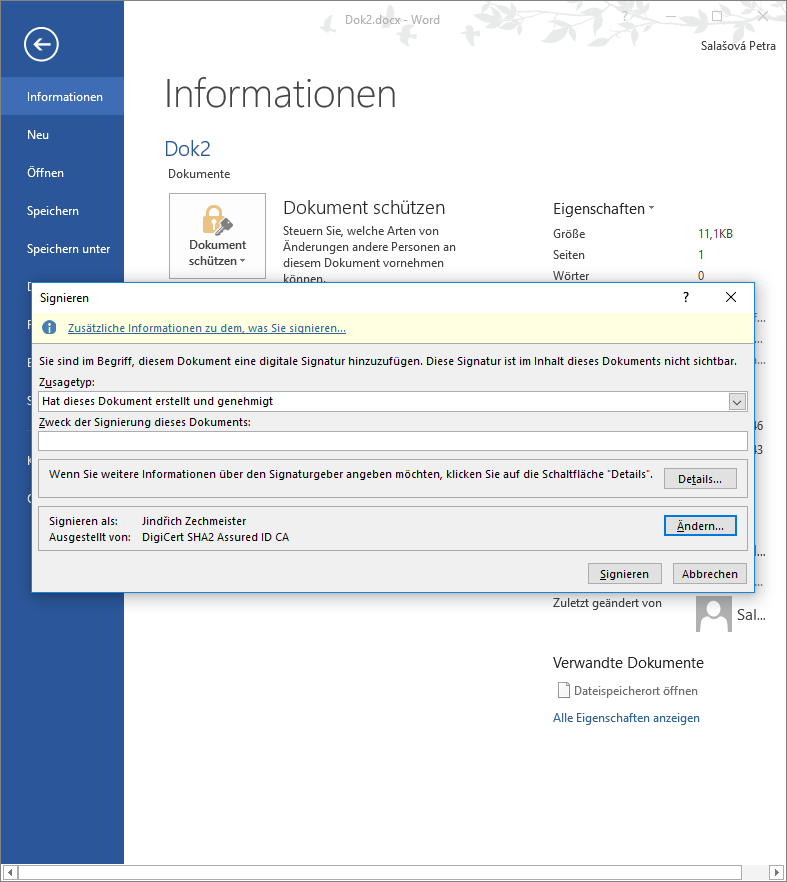Image resolution: width=787 pixels, height=882 pixels.
Task: Click the Verwandte Dokumente heading
Action: 628,663
